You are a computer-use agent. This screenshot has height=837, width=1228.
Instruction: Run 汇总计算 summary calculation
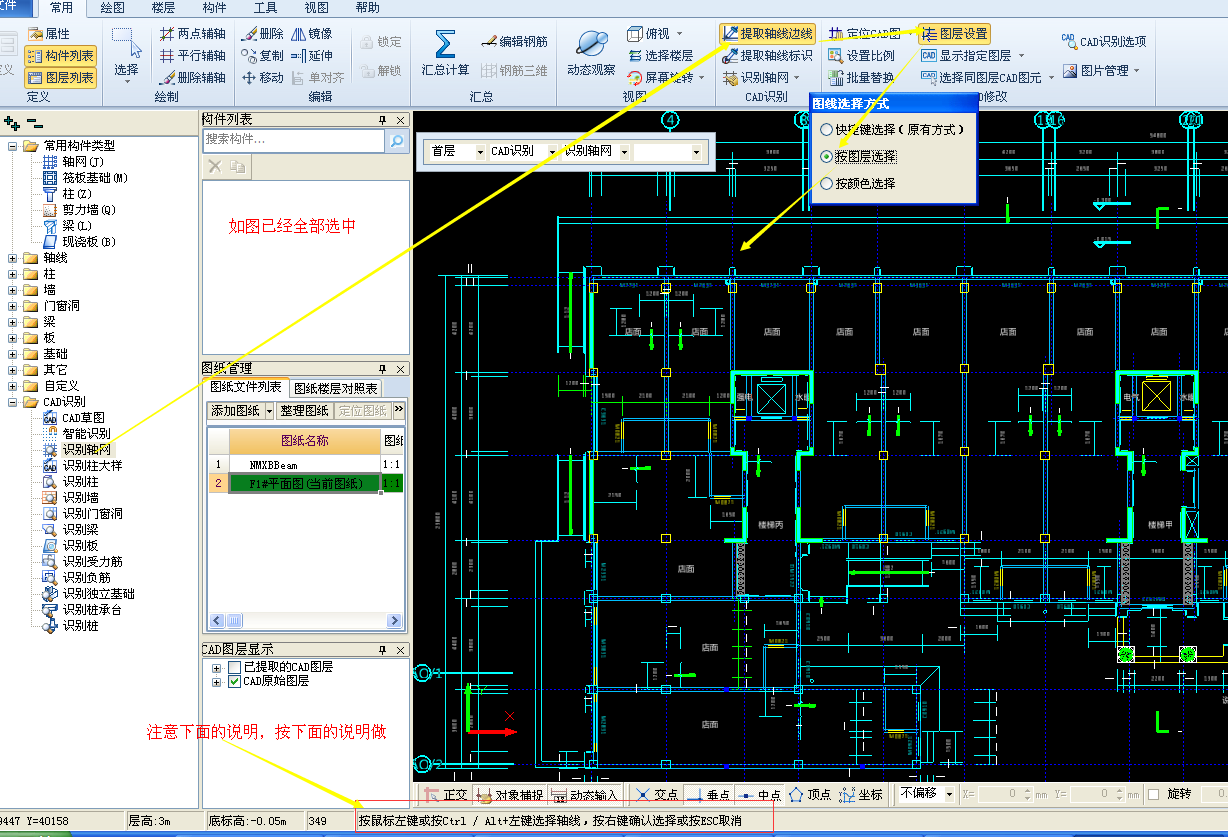pyautogui.click(x=445, y=53)
